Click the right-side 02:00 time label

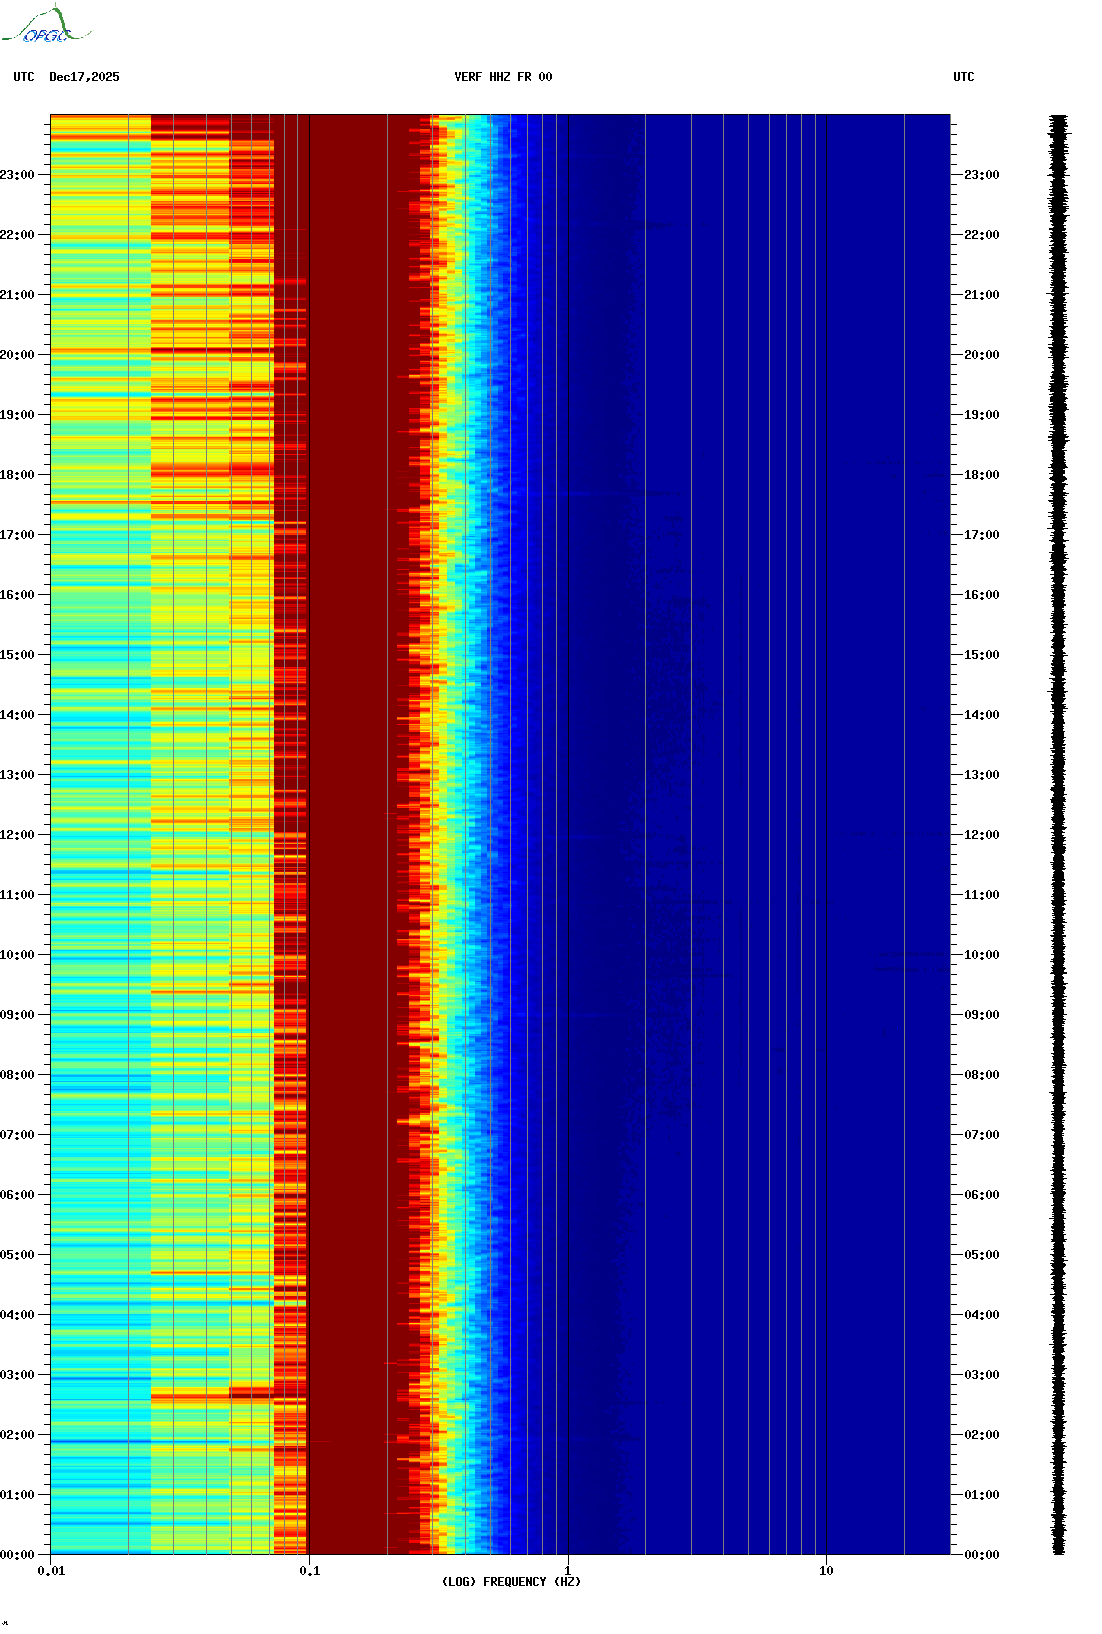pos(982,1435)
